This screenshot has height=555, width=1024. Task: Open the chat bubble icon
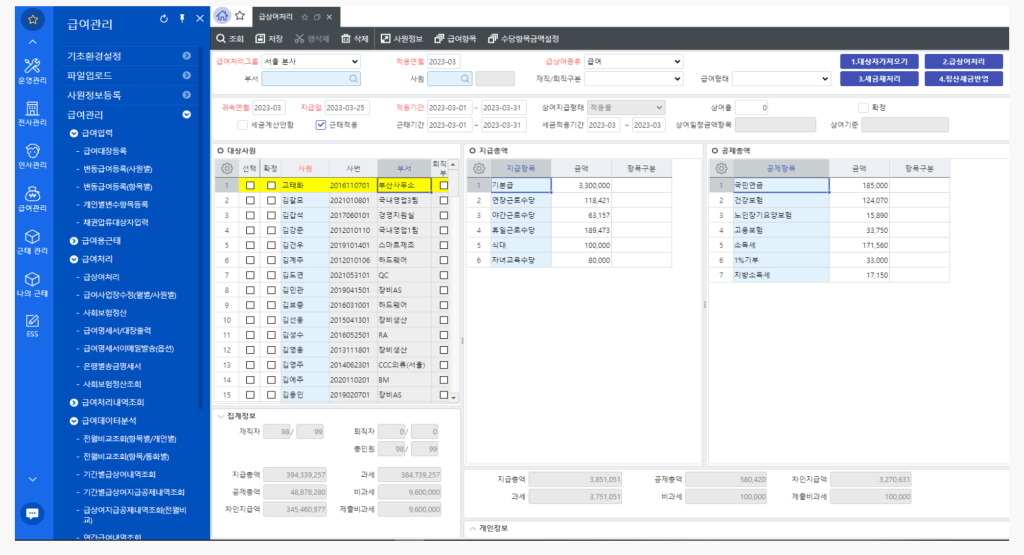[32, 513]
